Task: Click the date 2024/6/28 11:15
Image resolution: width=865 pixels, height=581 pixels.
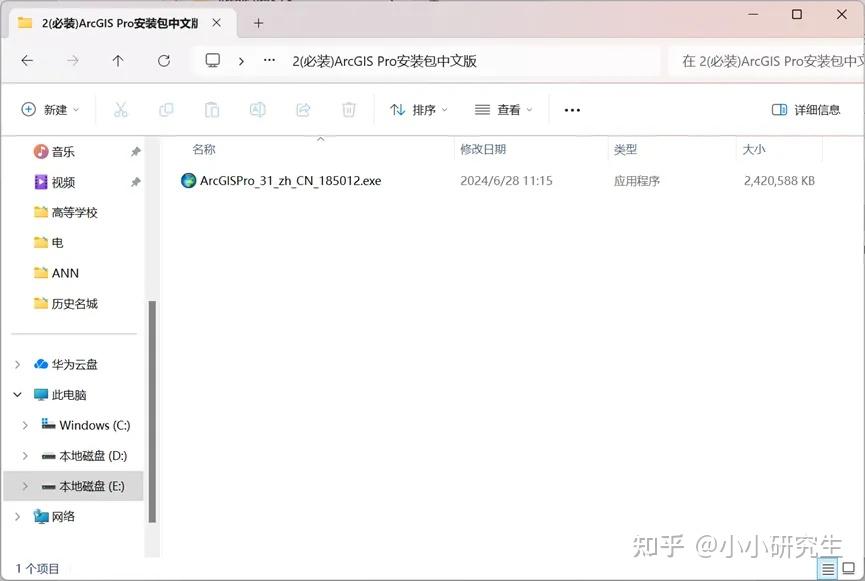Action: 506,180
